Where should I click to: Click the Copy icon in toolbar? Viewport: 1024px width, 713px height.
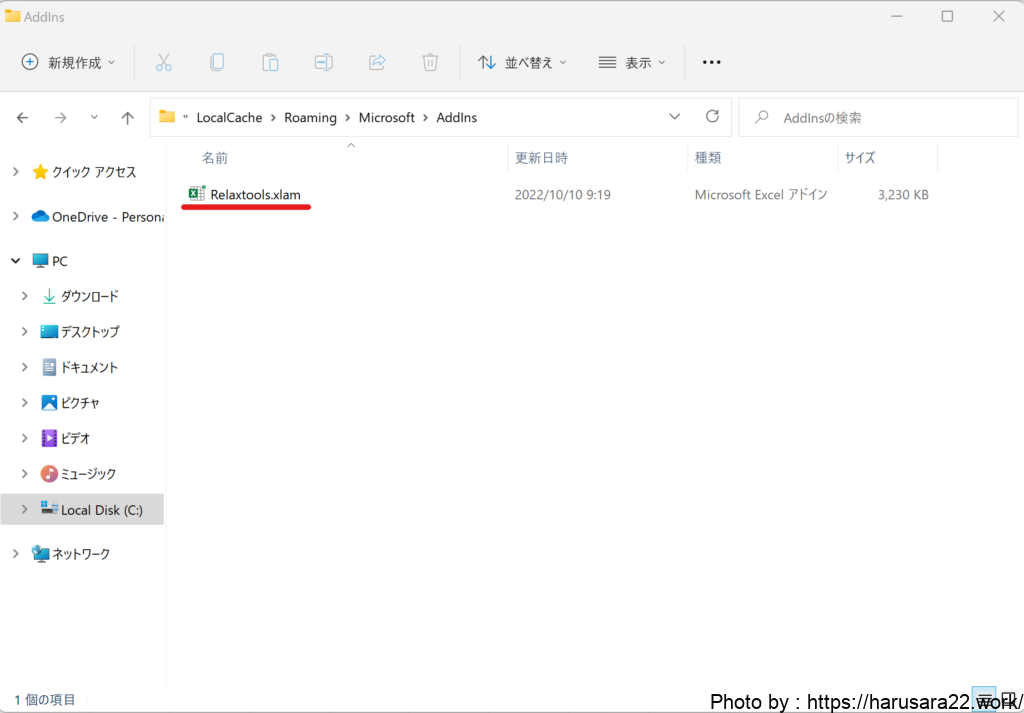coord(217,62)
